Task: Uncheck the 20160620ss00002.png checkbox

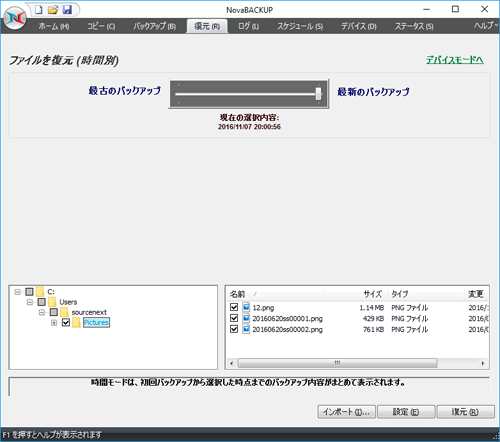Action: (x=234, y=329)
